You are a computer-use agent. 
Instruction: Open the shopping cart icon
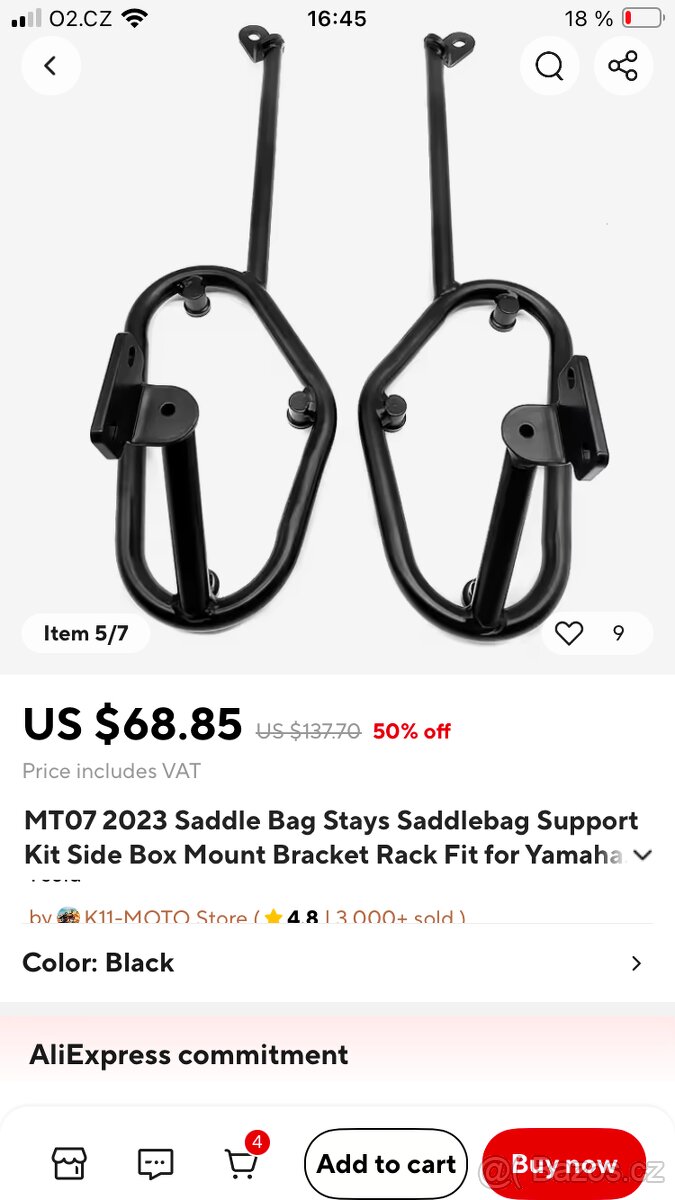pyautogui.click(x=240, y=1165)
